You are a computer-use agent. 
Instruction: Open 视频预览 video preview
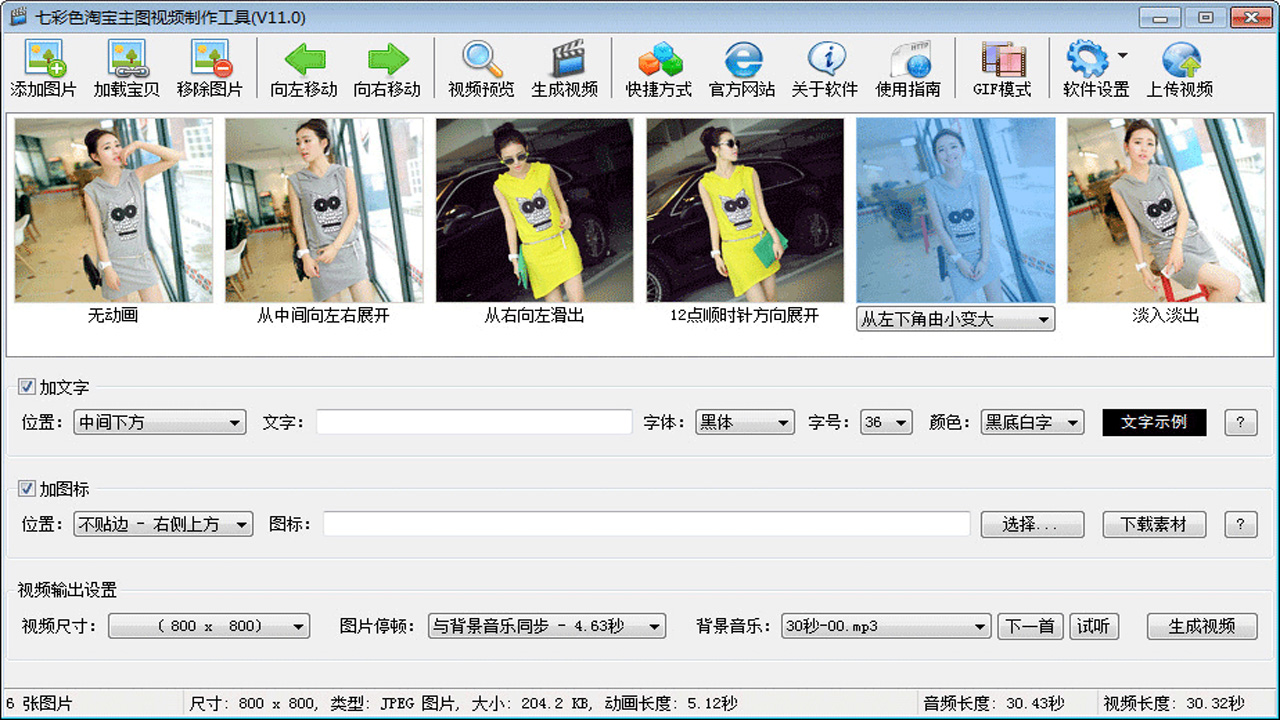pyautogui.click(x=480, y=68)
